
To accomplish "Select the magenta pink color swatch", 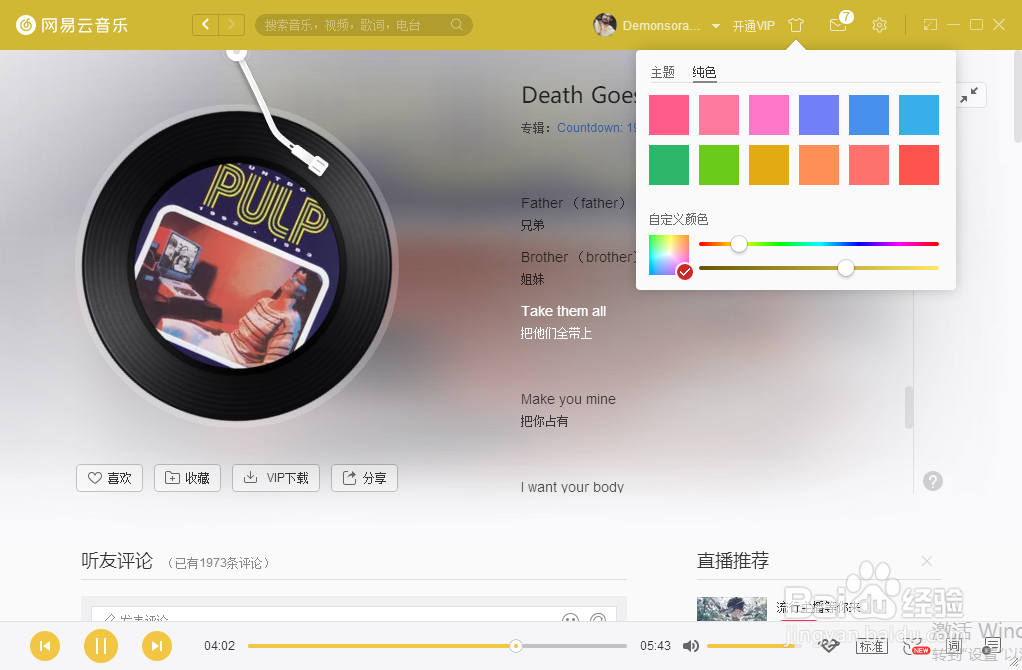I will tap(769, 115).
